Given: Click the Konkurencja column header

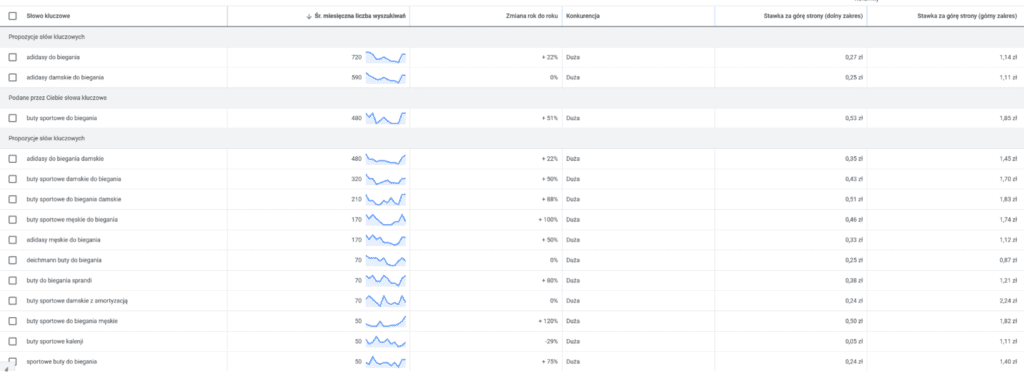Looking at the screenshot, I should click(x=583, y=15).
